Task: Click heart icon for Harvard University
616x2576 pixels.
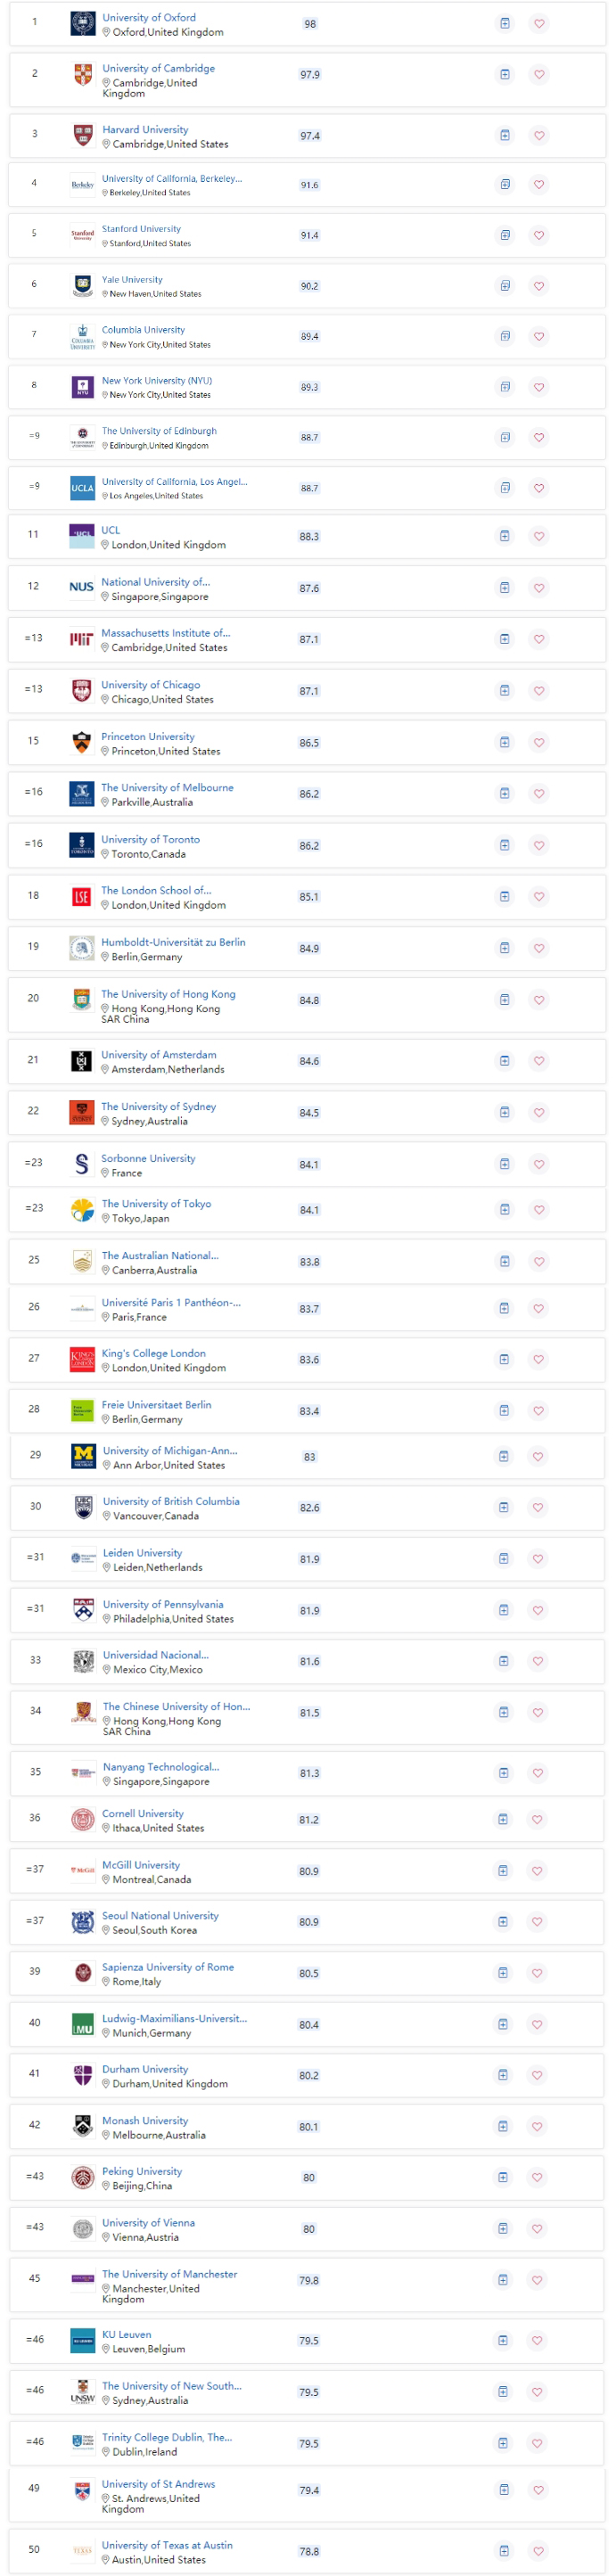Action: click(x=539, y=136)
